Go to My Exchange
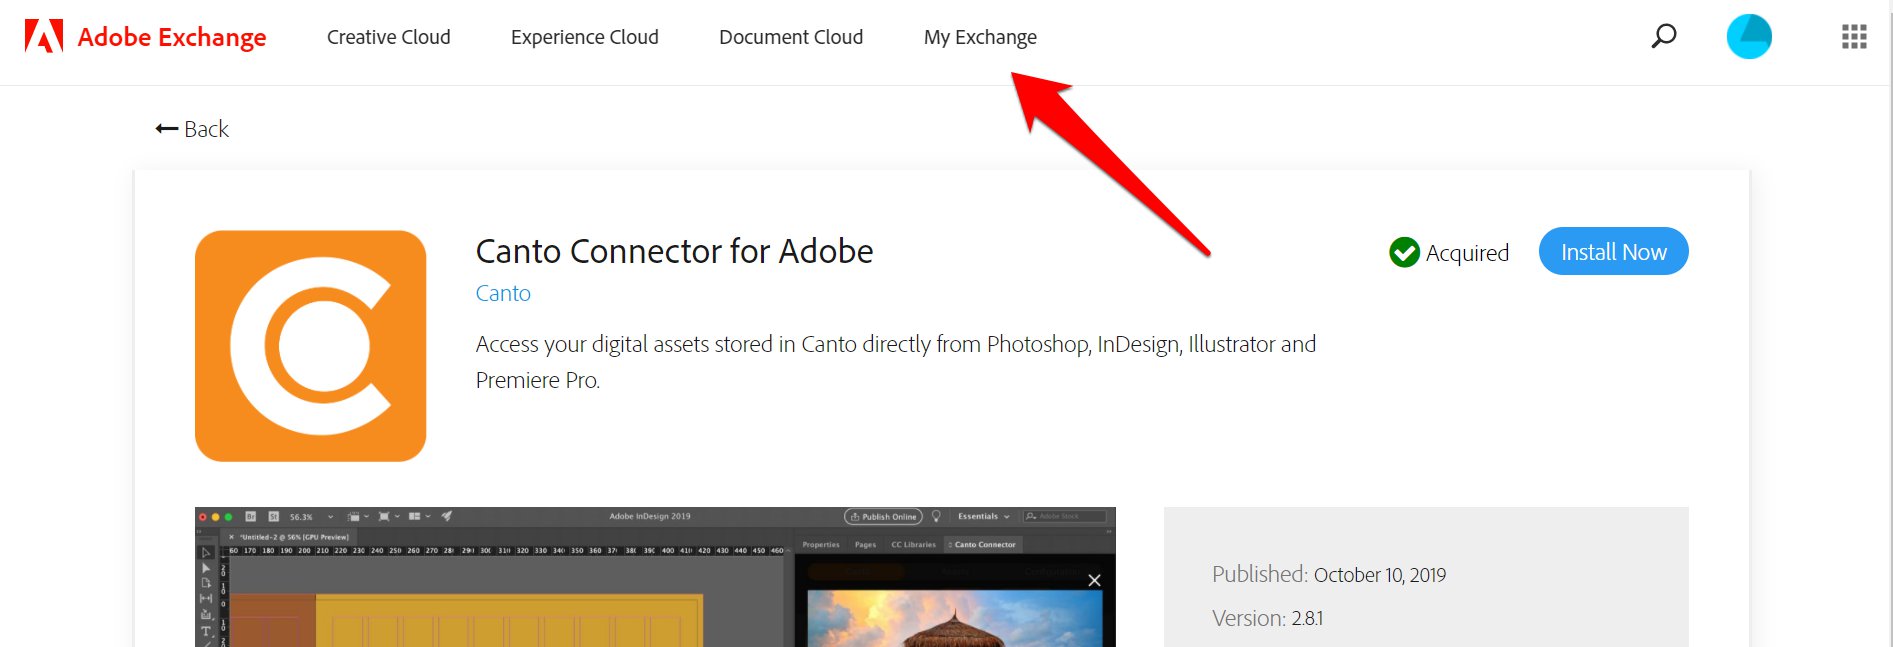 (x=980, y=37)
